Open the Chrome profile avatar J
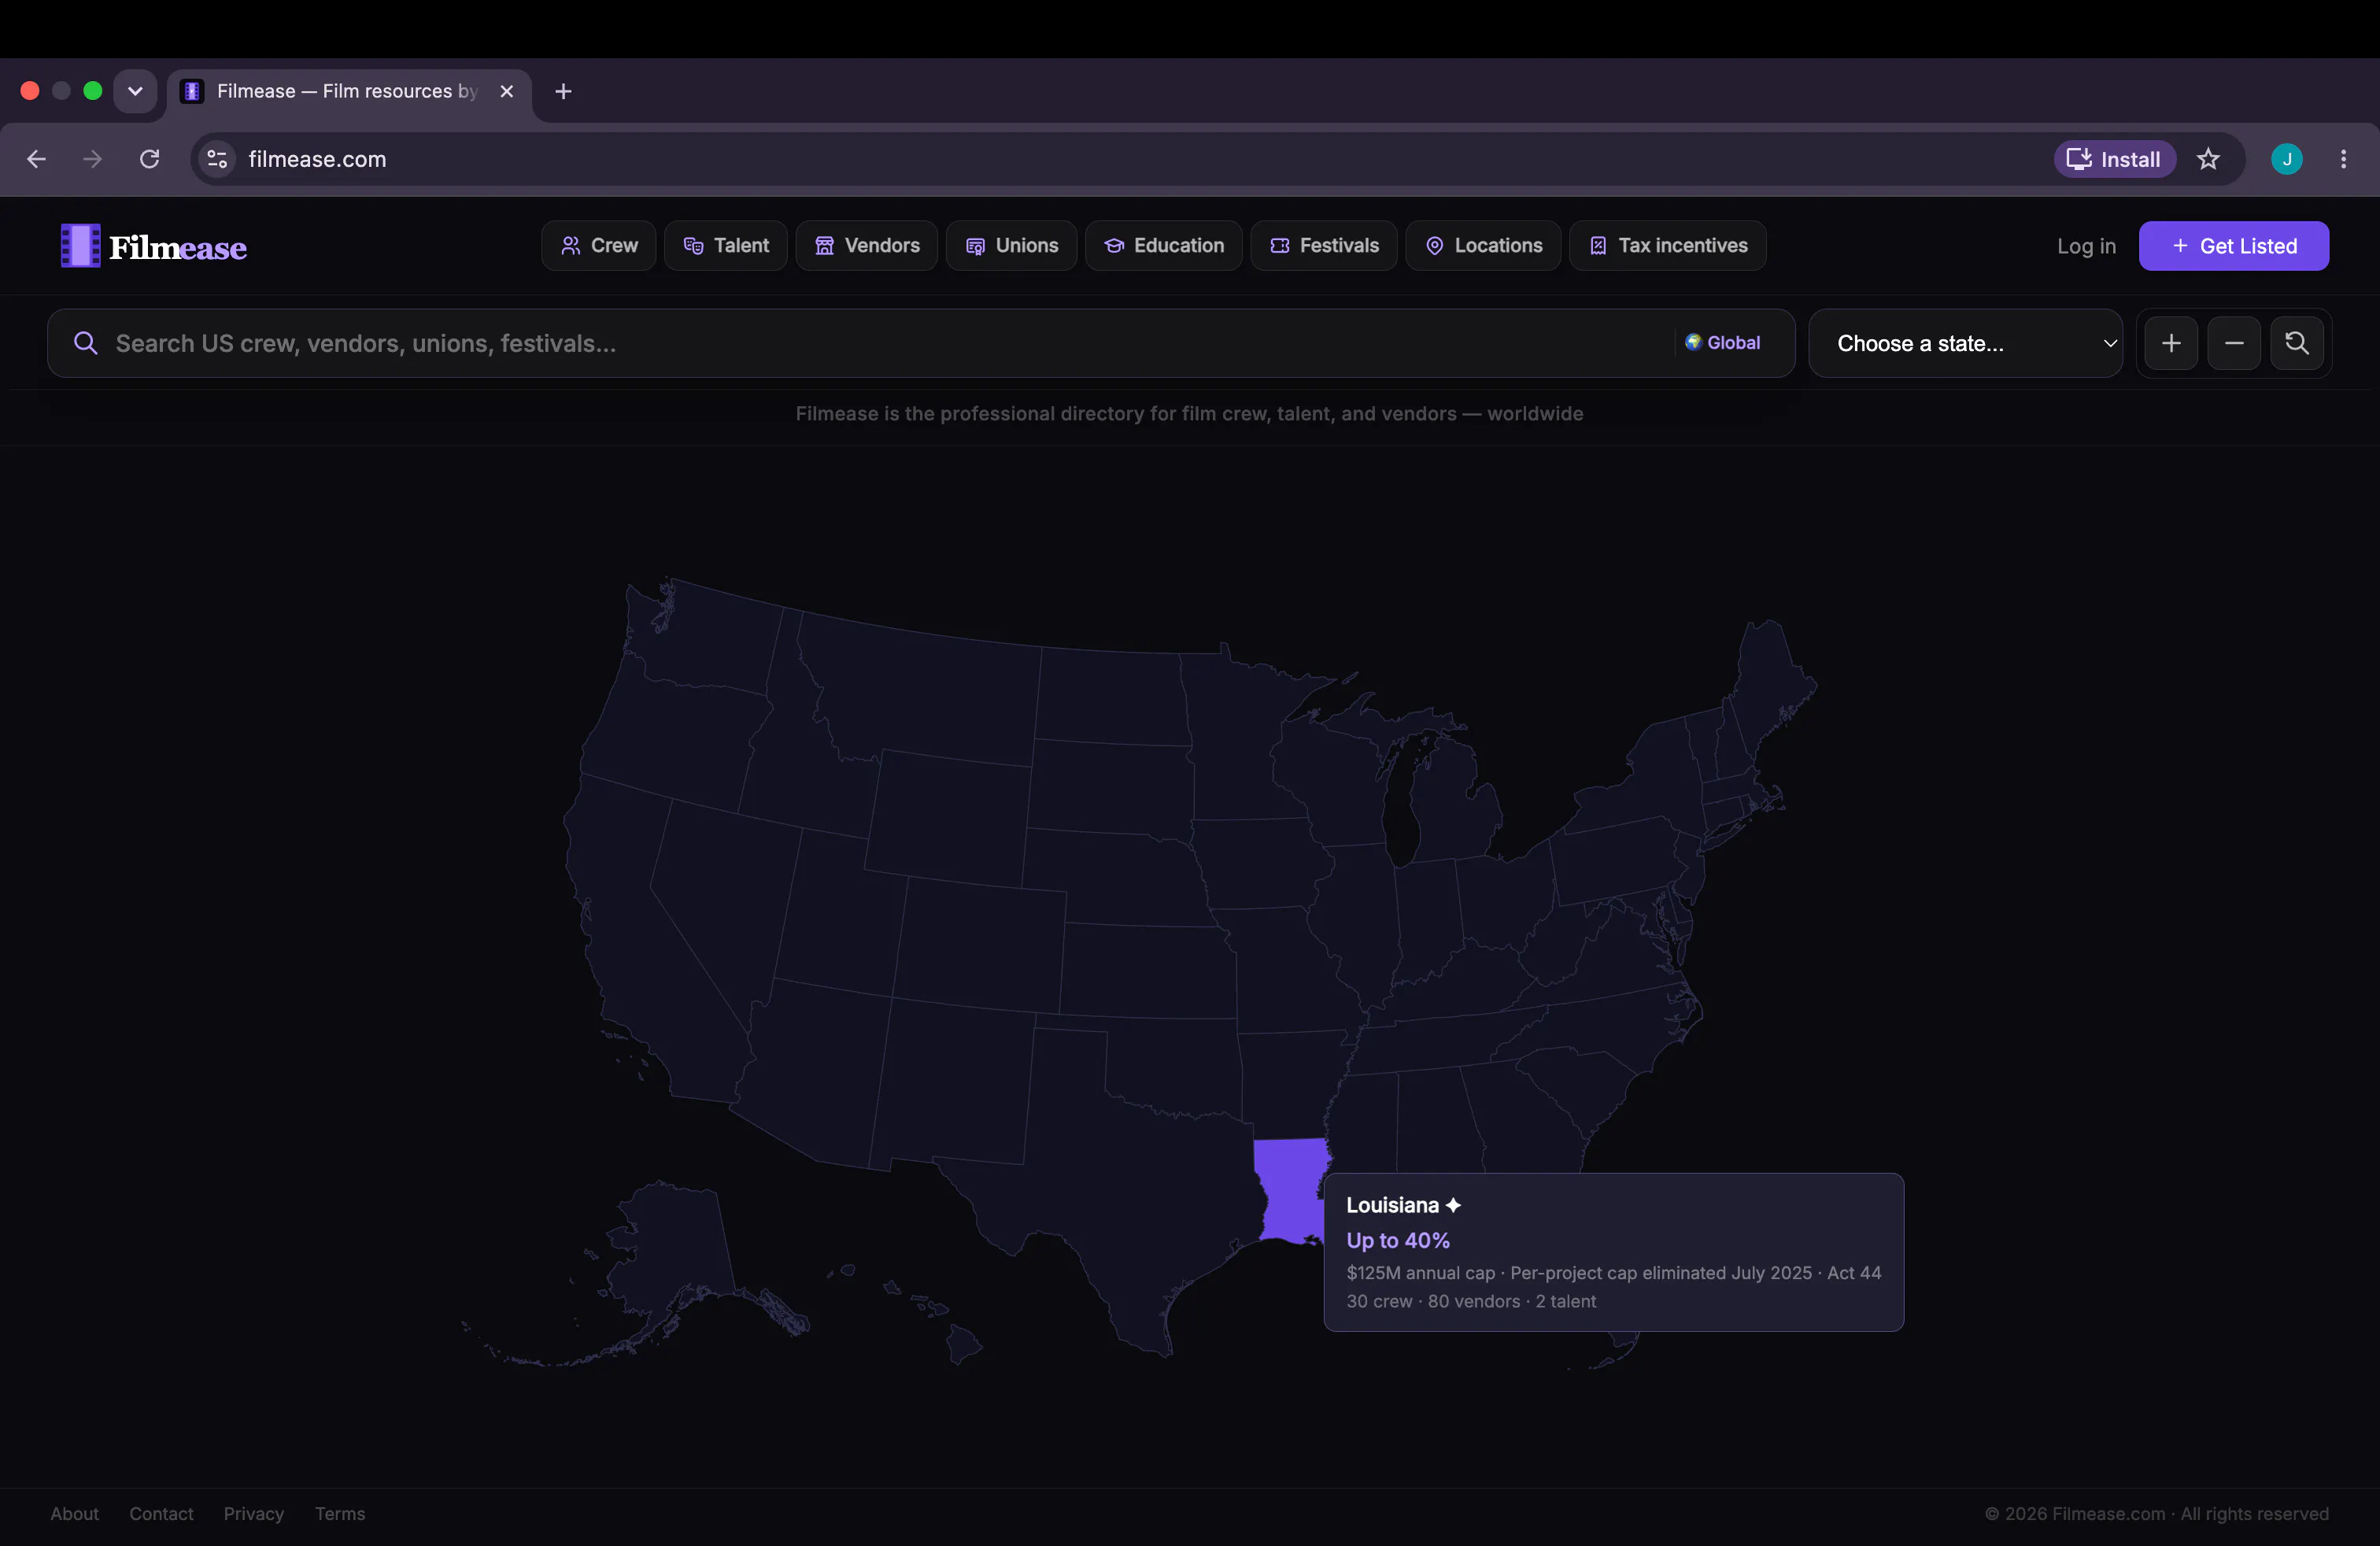Screen dimensions: 2380x1546 (2287, 159)
